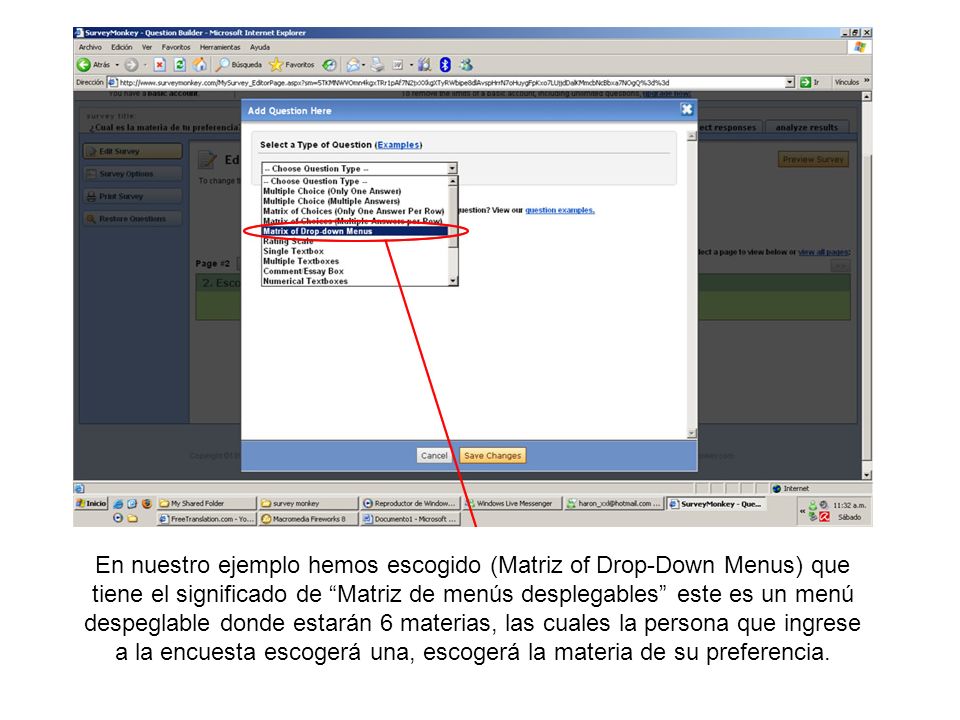Click the icon left of Bluetooth
This screenshot has height=720, width=960.
pyautogui.click(x=425, y=64)
